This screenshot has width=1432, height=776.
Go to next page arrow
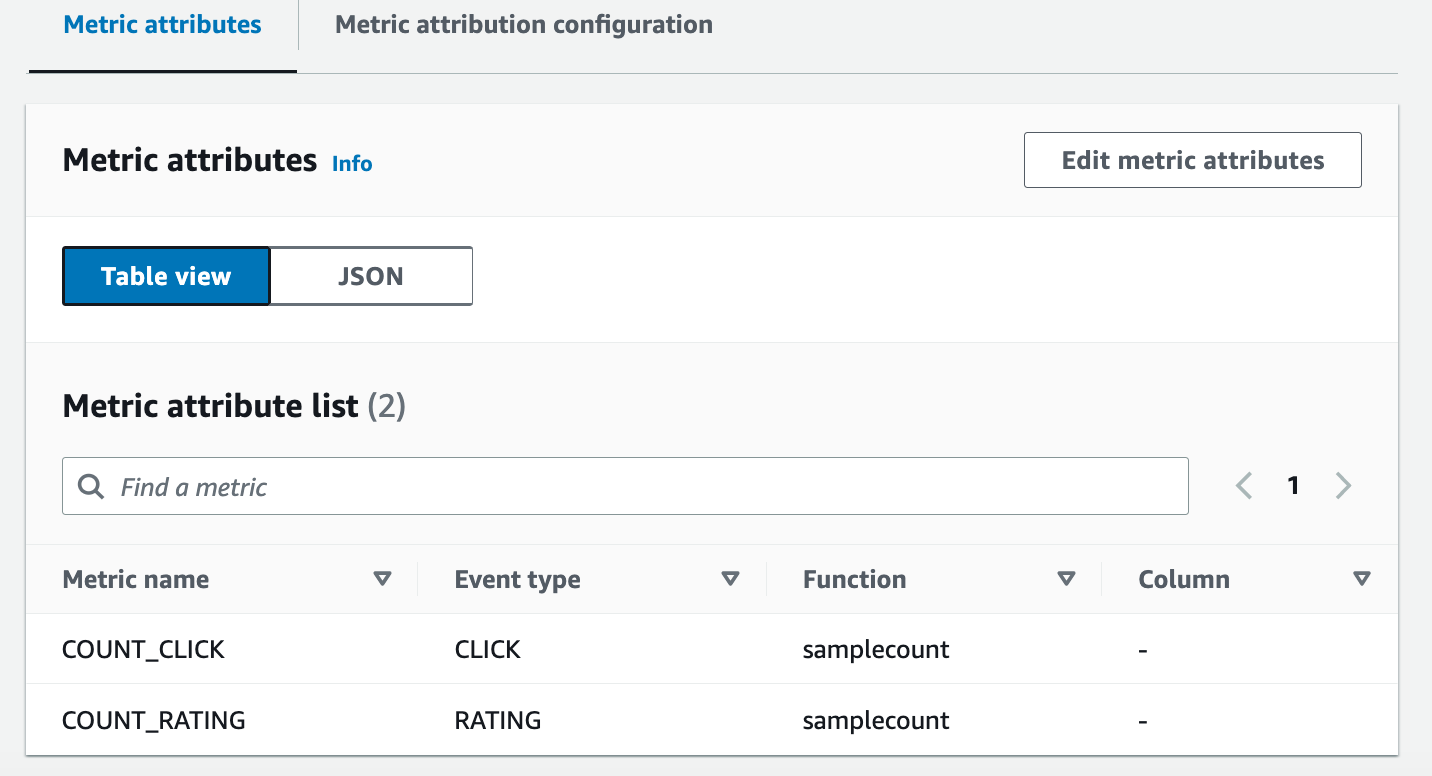click(x=1343, y=486)
